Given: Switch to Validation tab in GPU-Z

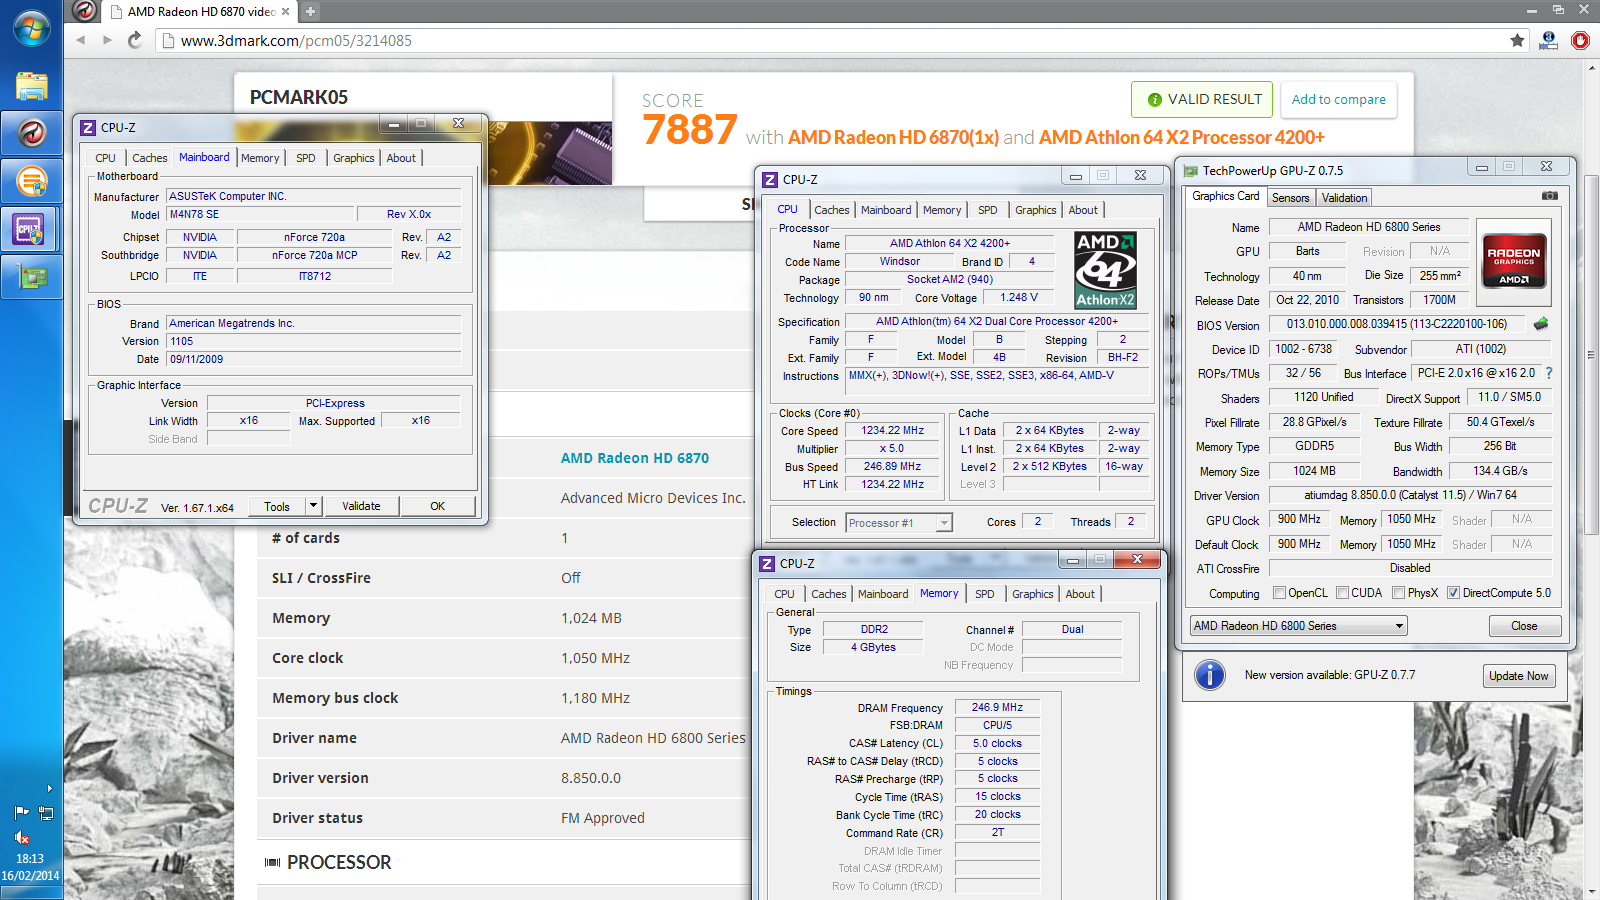Looking at the screenshot, I should pos(1344,198).
